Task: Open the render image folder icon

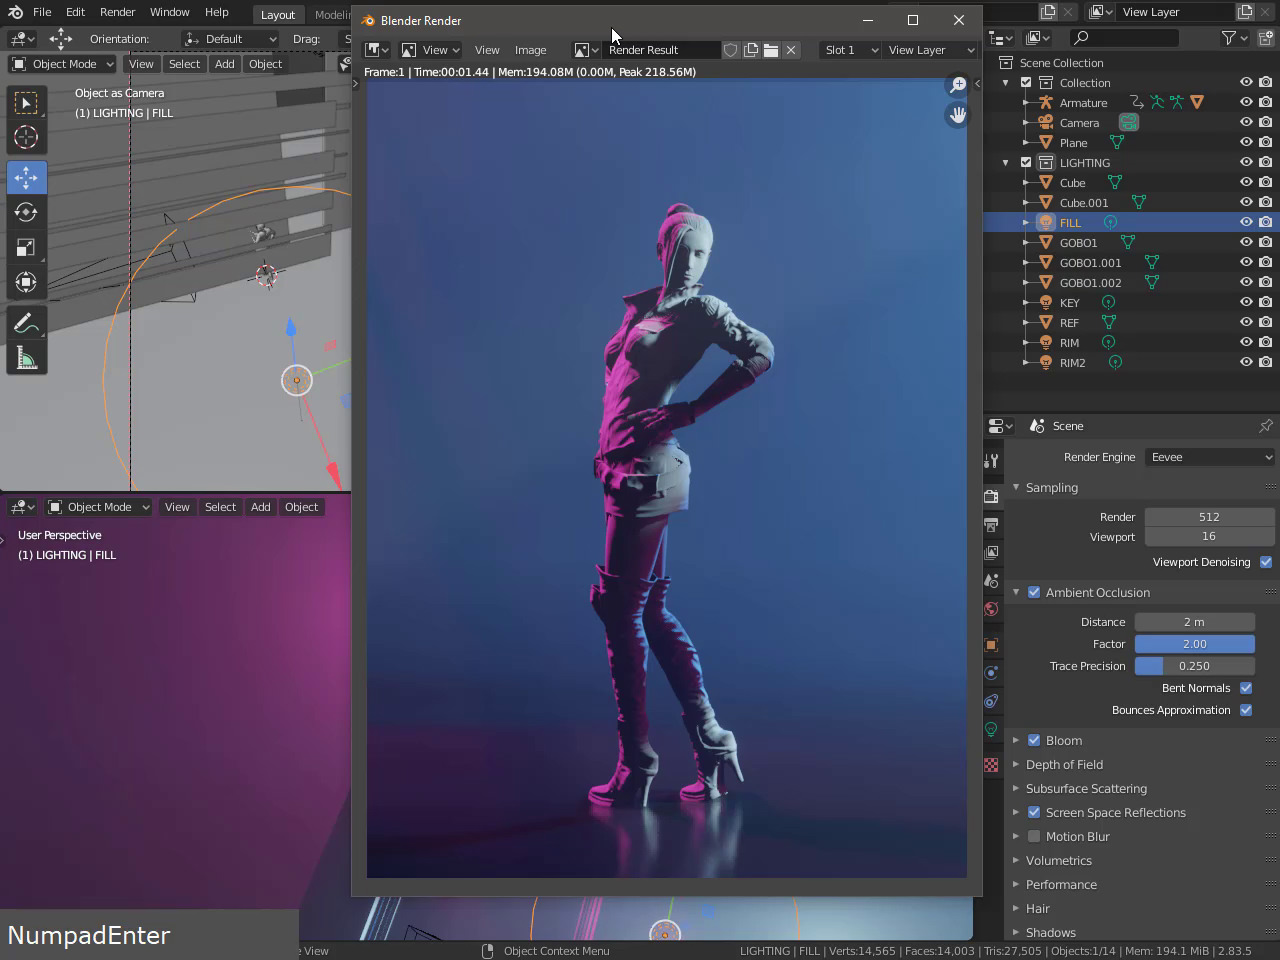Action: coord(771,50)
